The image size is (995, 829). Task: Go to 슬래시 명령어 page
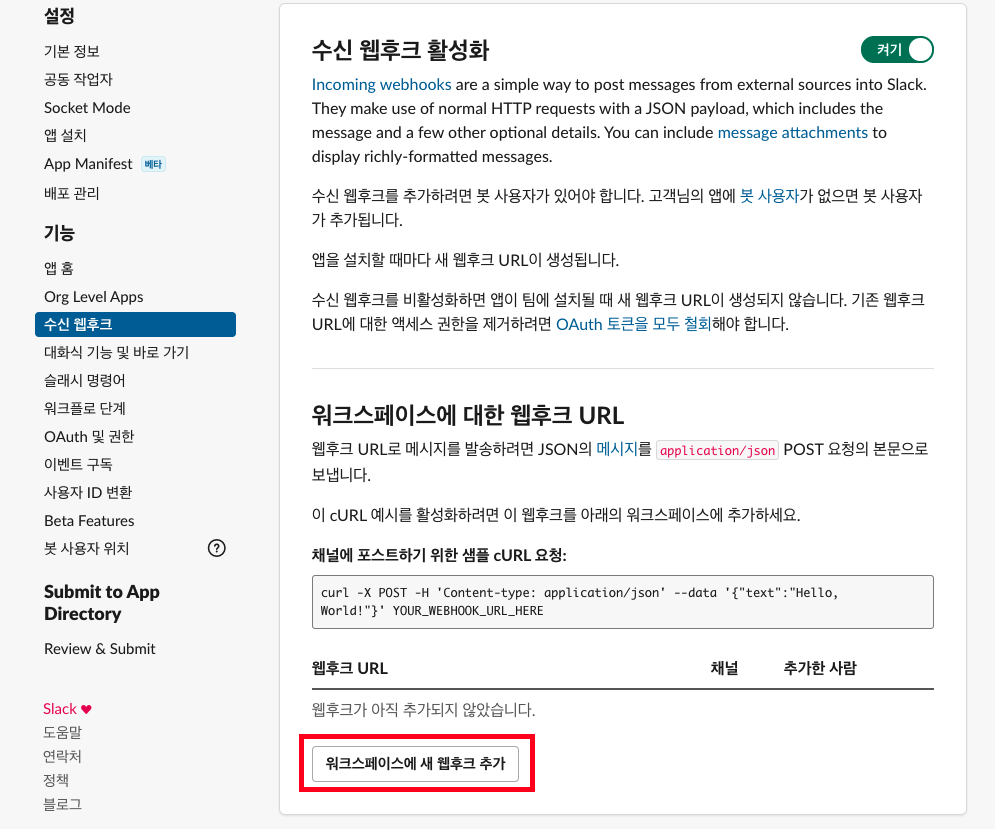tap(84, 380)
